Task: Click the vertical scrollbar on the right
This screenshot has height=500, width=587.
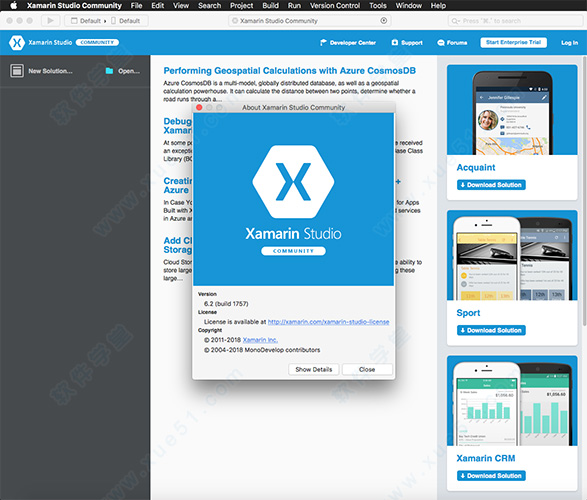Action: tap(584, 191)
